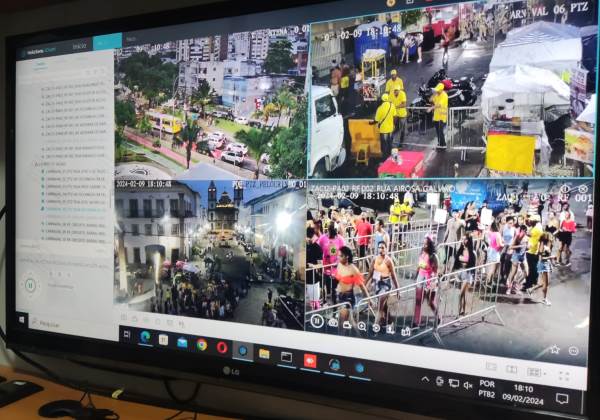Screen dimensions: 600x420
Task: Switch to two-pane layout icon
Action: 512,369
